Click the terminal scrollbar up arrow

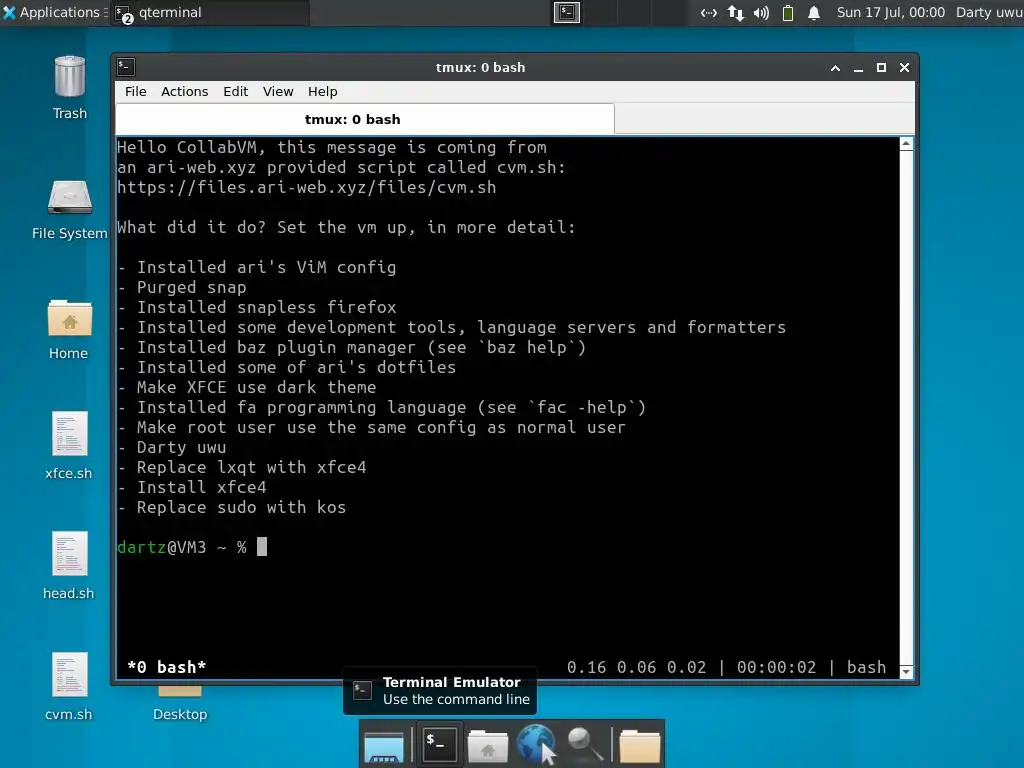coord(906,144)
